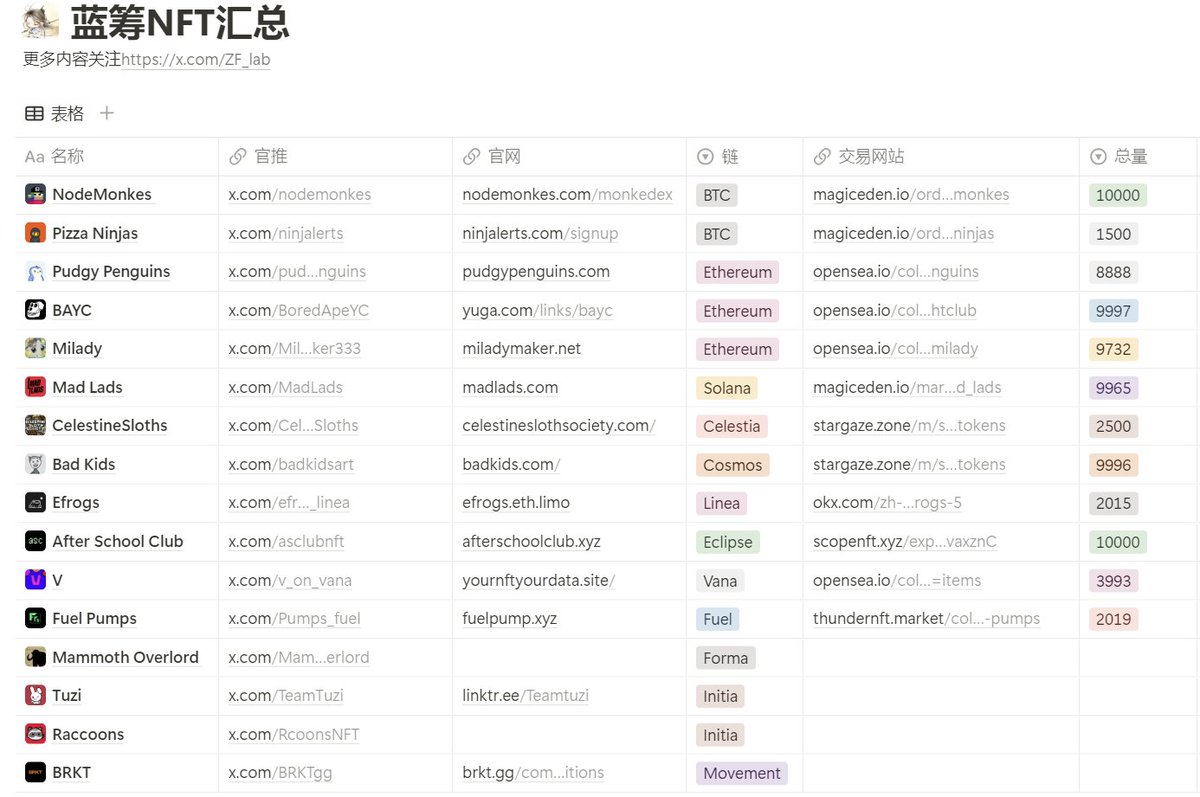The height and width of the screenshot is (797, 1200).
Task: Click the Linea chain tag
Action: pos(721,503)
